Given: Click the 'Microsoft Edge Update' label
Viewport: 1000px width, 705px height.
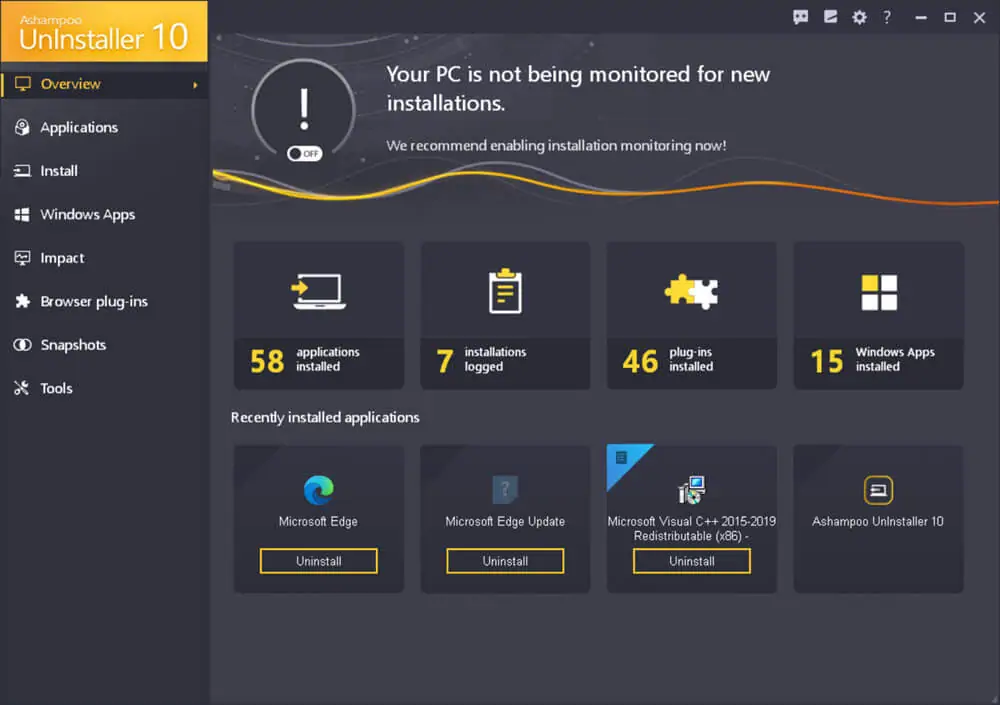Looking at the screenshot, I should [505, 522].
